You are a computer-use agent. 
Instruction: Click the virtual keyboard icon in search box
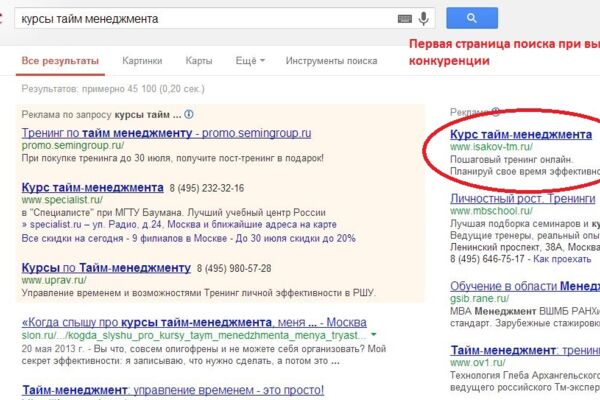coord(404,18)
